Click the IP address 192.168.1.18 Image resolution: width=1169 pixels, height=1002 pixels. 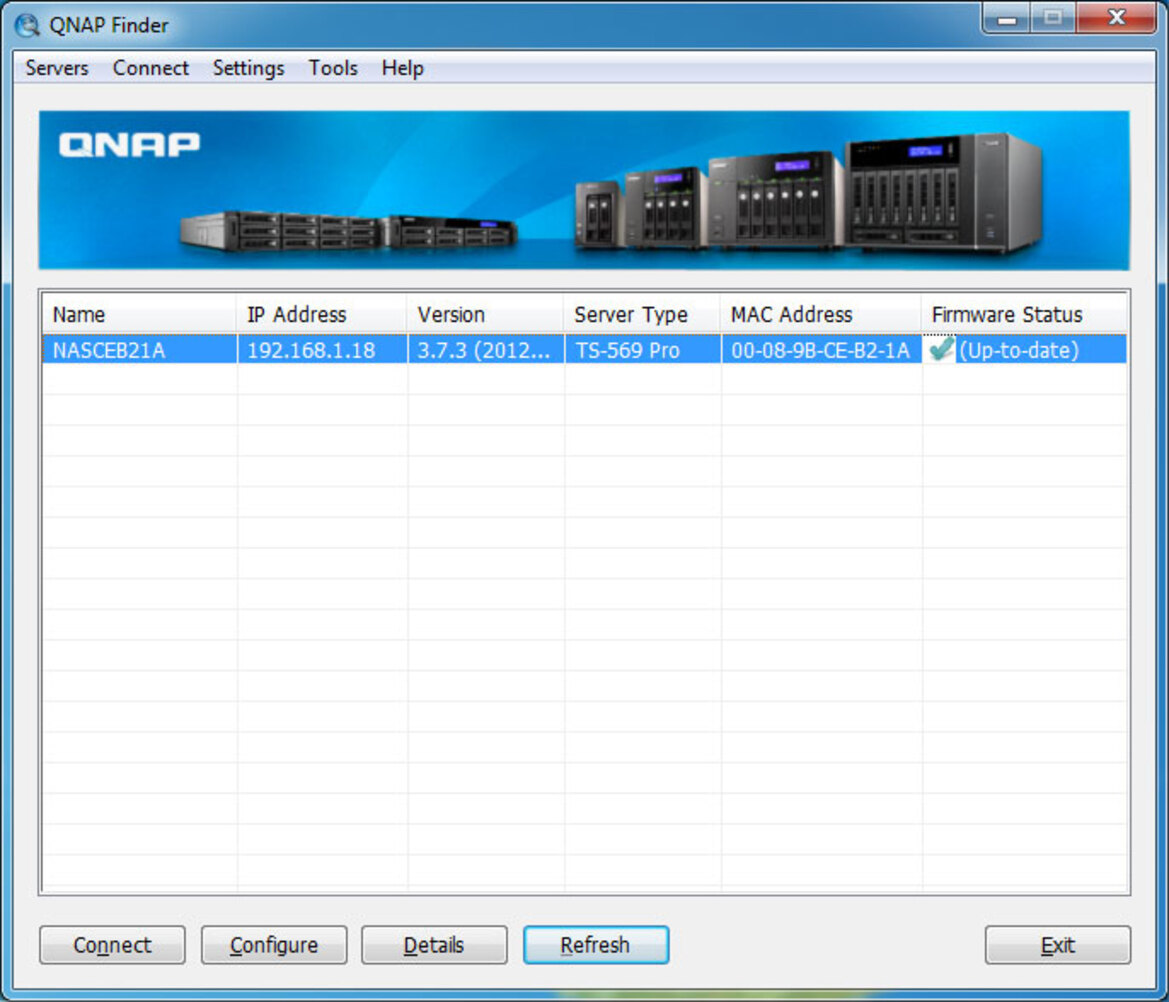pos(311,350)
